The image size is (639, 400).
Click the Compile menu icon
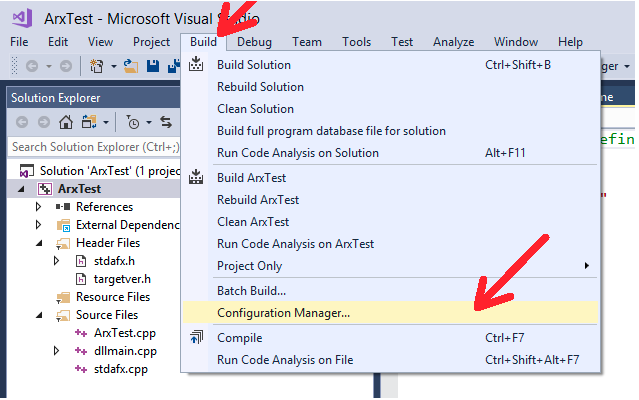coord(196,337)
